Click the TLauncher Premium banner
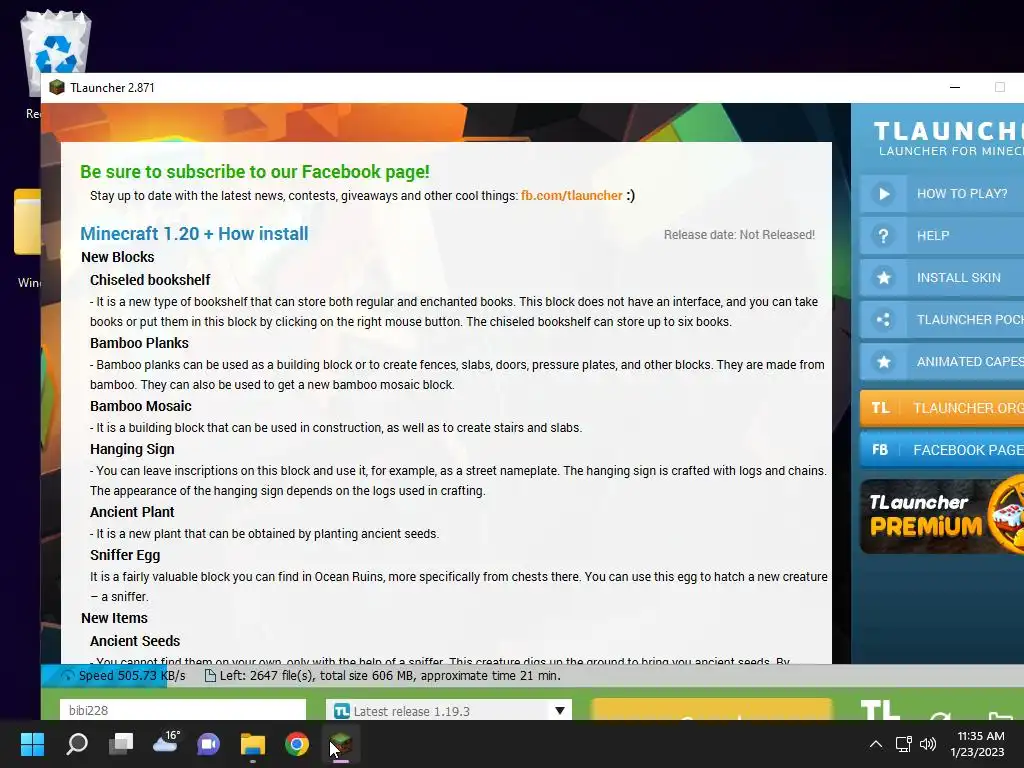 click(942, 516)
